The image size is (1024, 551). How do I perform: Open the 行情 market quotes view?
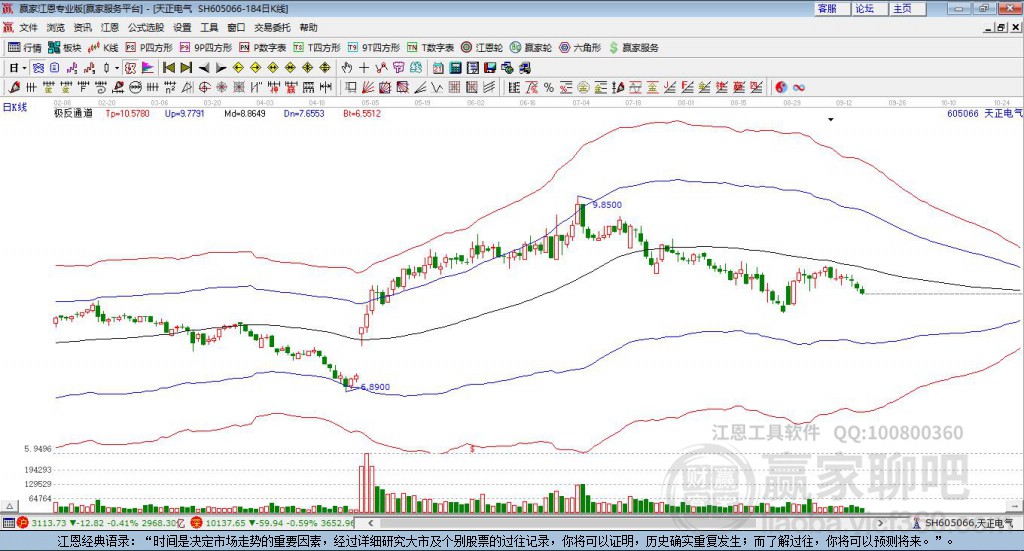point(24,48)
